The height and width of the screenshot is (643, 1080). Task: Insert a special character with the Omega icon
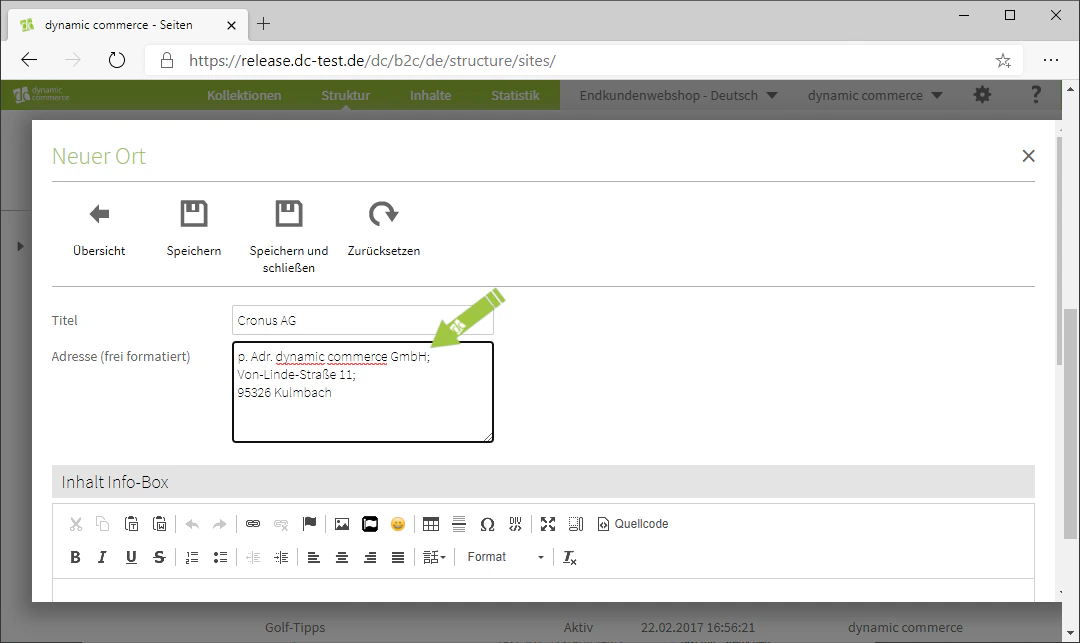[487, 524]
